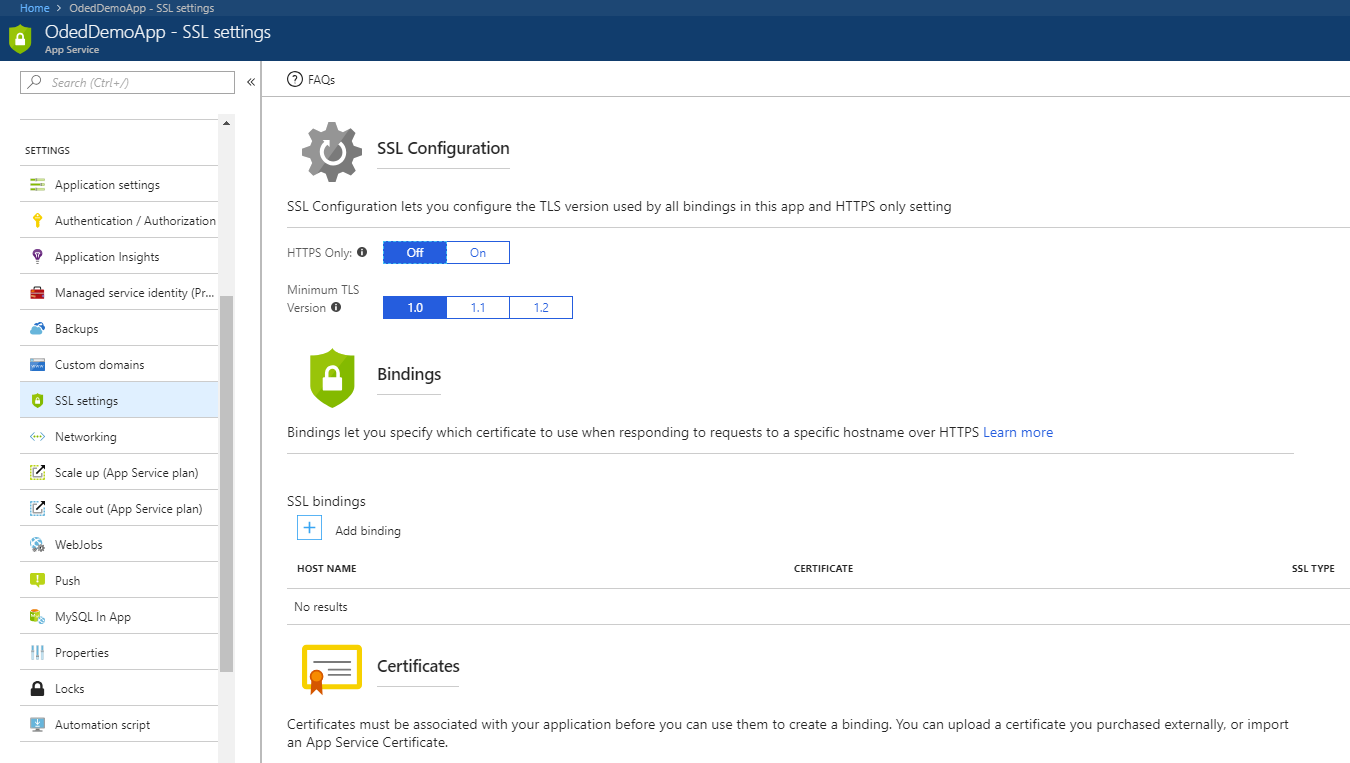
Task: Click the WebJobs gear icon
Action: tap(37, 545)
